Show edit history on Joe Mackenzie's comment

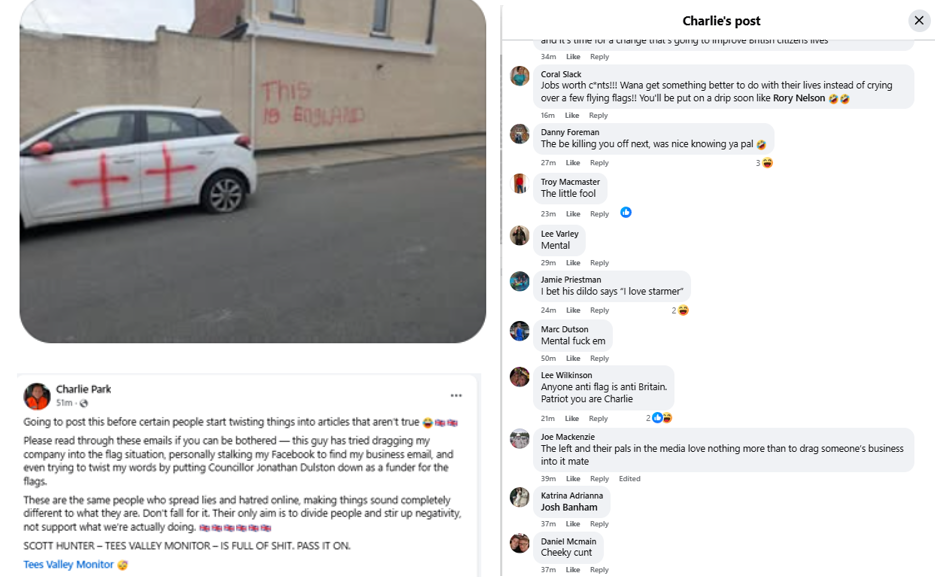pos(629,479)
